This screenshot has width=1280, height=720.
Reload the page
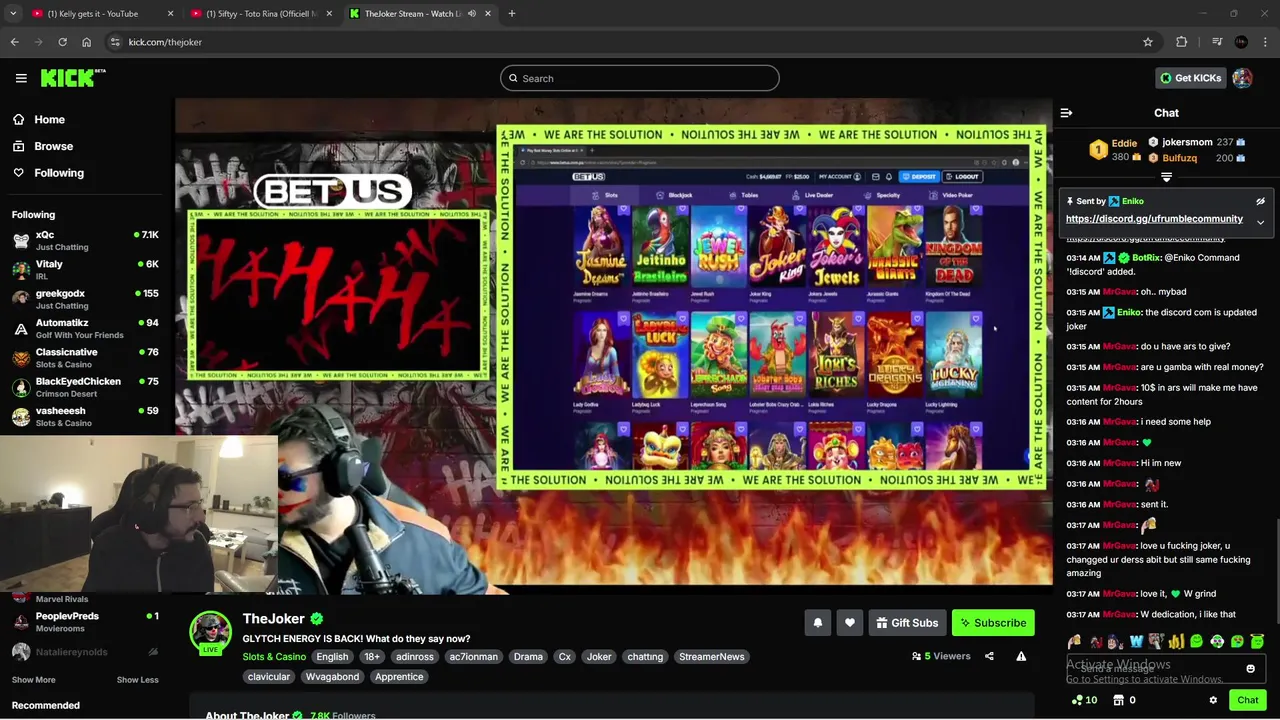(x=62, y=42)
